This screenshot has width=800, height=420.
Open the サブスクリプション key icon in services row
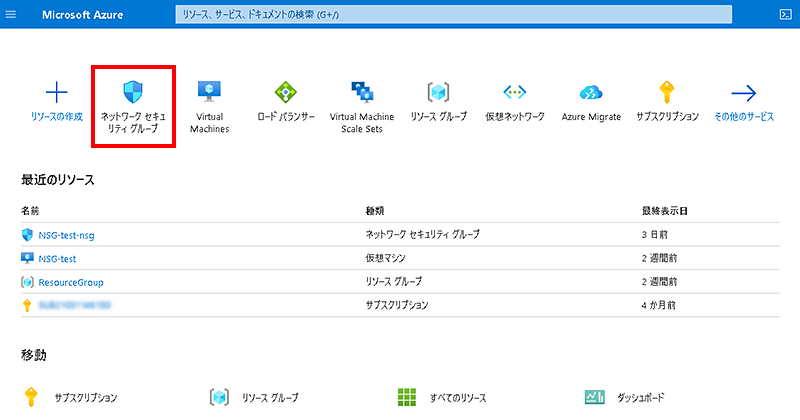pyautogui.click(x=667, y=92)
